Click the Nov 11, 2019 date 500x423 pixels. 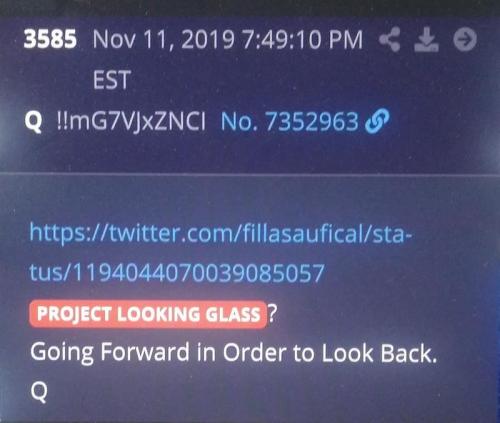(x=164, y=40)
